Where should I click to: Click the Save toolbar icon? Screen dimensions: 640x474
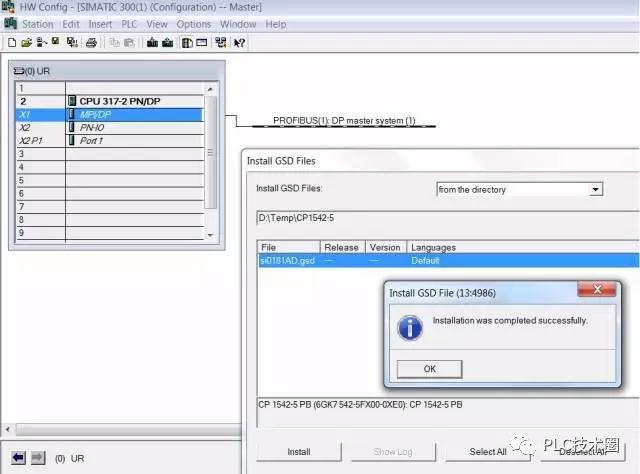click(x=56, y=42)
